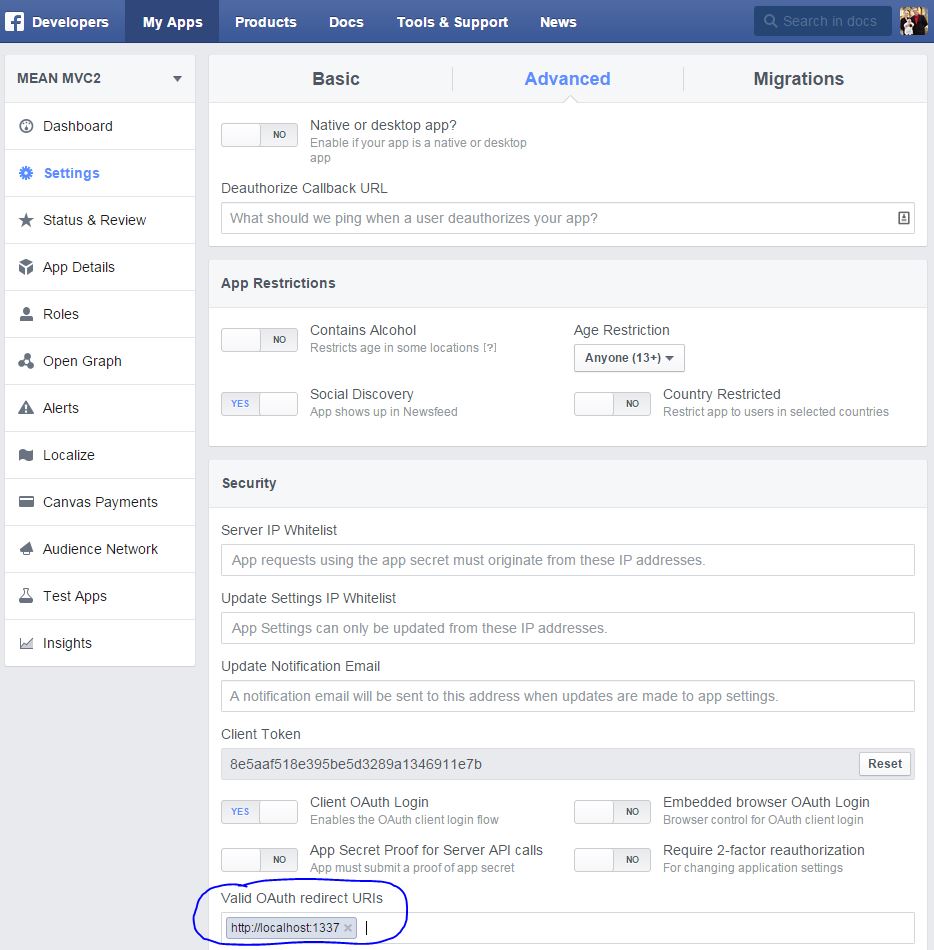Focus the Server IP Whitelist field
934x950 pixels.
(x=568, y=560)
